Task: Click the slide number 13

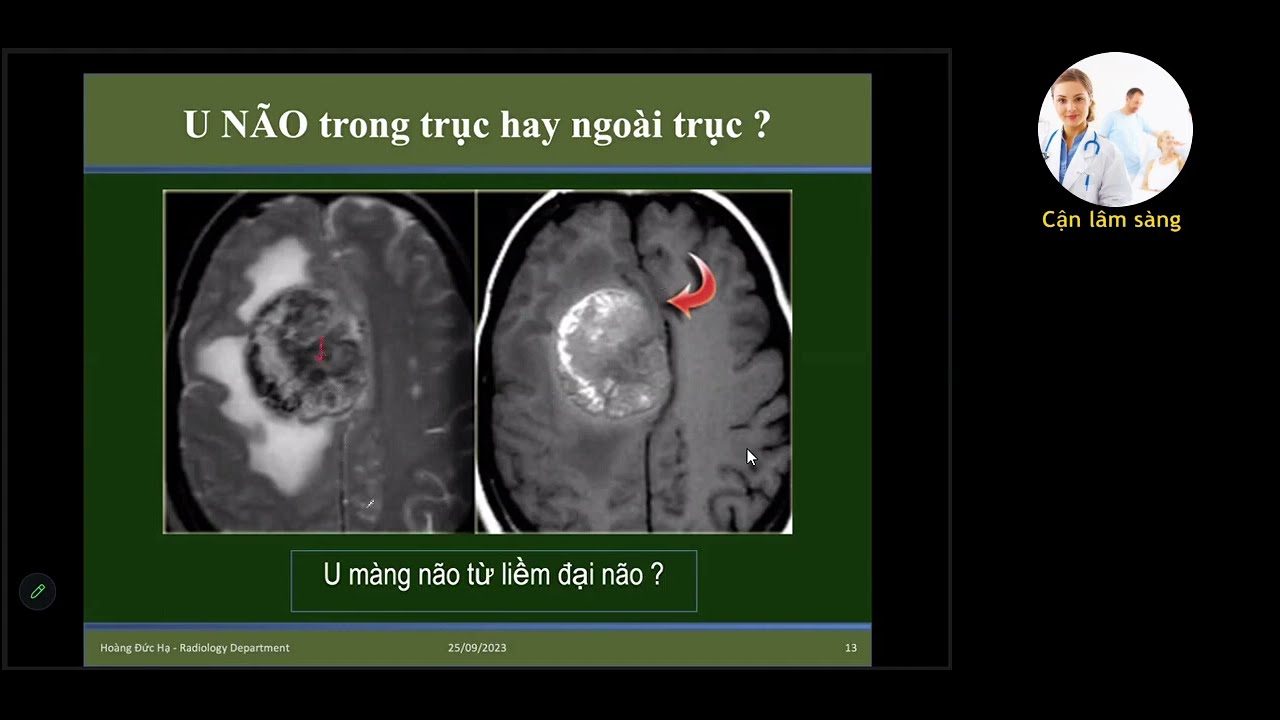Action: 851,648
